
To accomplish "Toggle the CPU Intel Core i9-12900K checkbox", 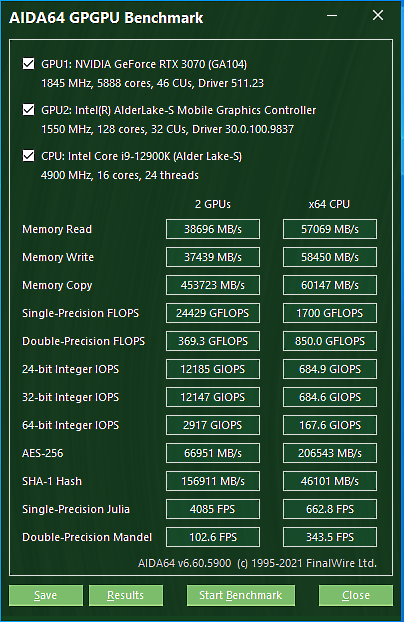I will (x=28, y=156).
